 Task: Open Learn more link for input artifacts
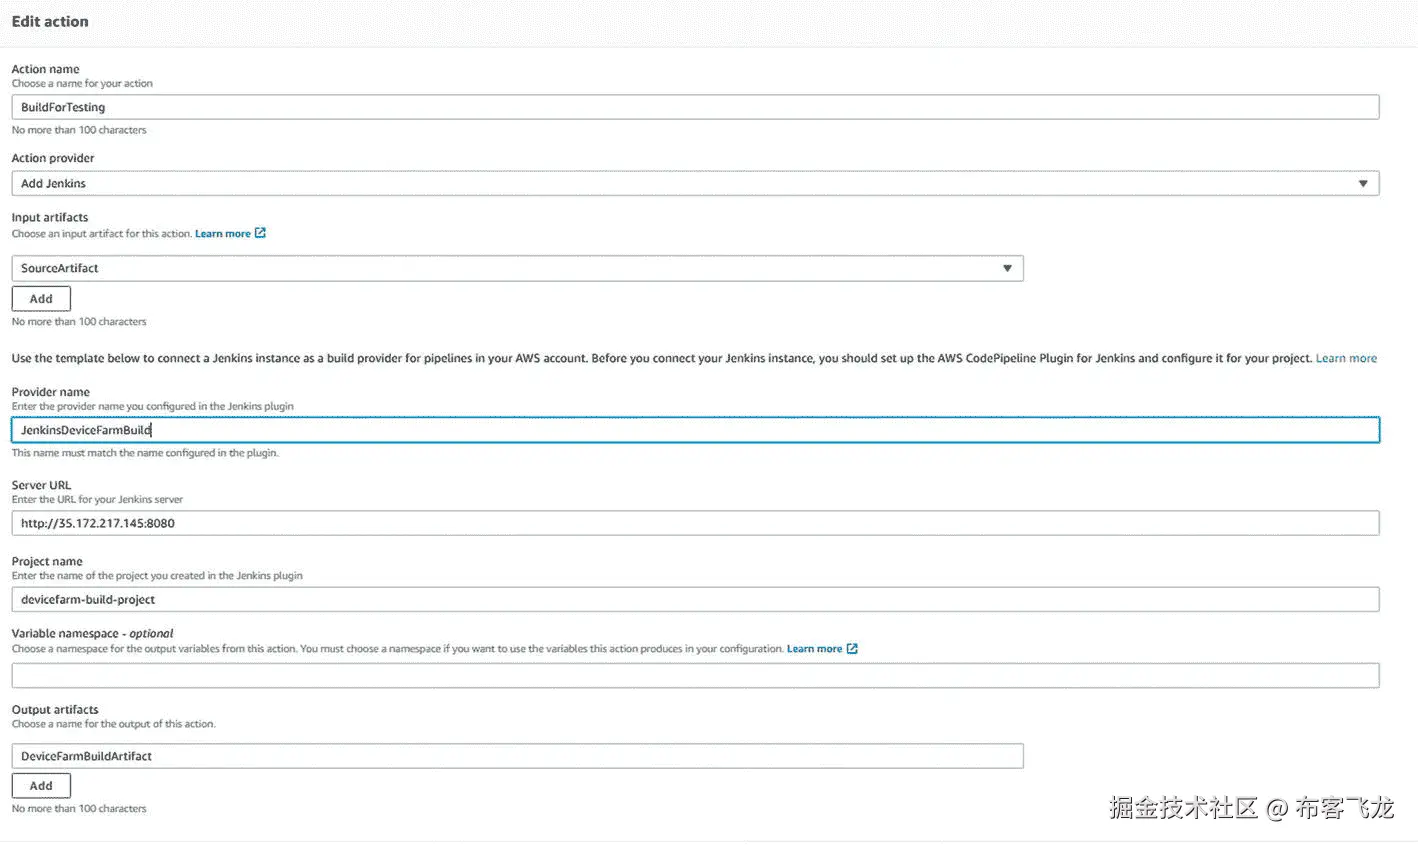222,234
